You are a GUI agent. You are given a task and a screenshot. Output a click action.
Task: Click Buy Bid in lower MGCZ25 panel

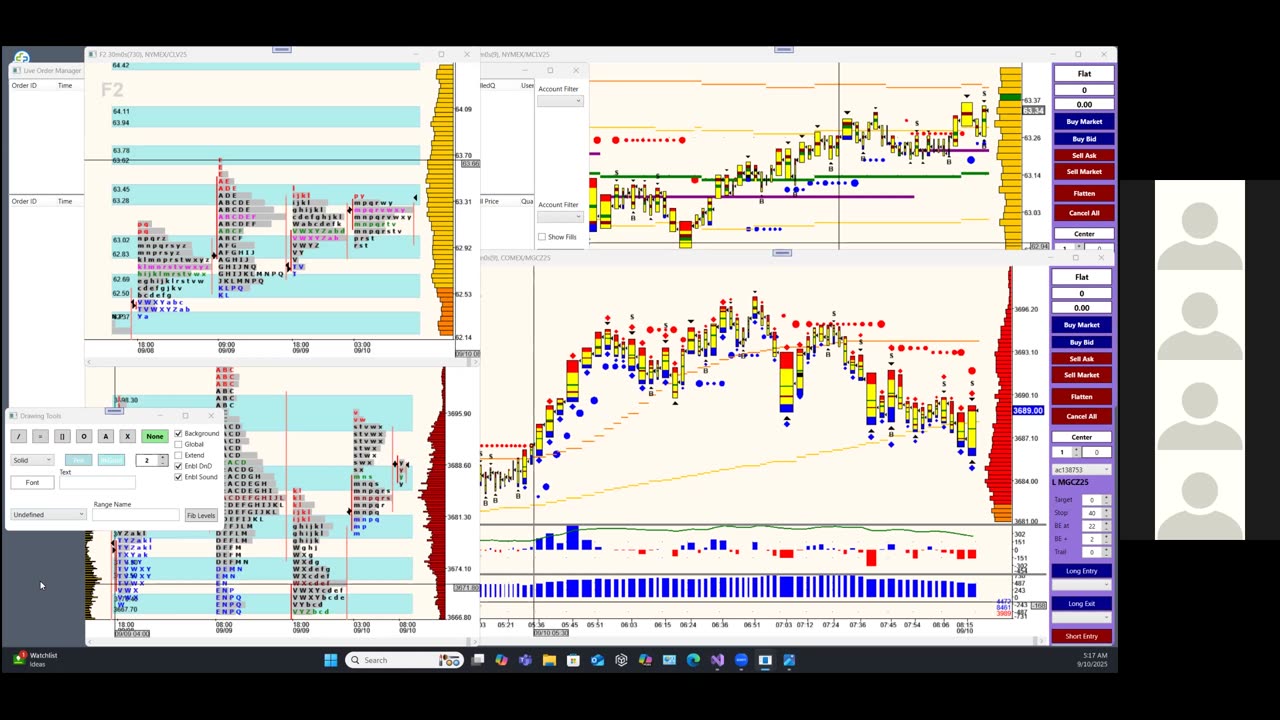1081,342
